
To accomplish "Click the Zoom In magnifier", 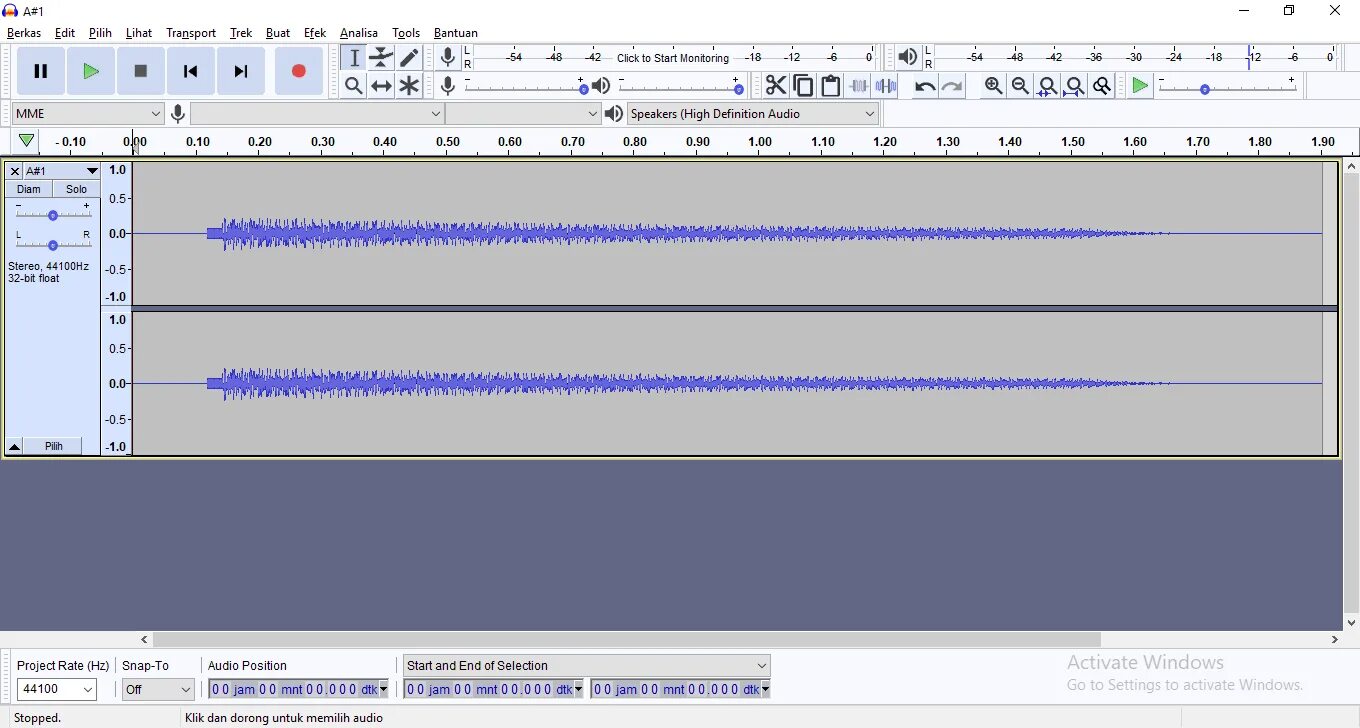I will click(x=993, y=86).
